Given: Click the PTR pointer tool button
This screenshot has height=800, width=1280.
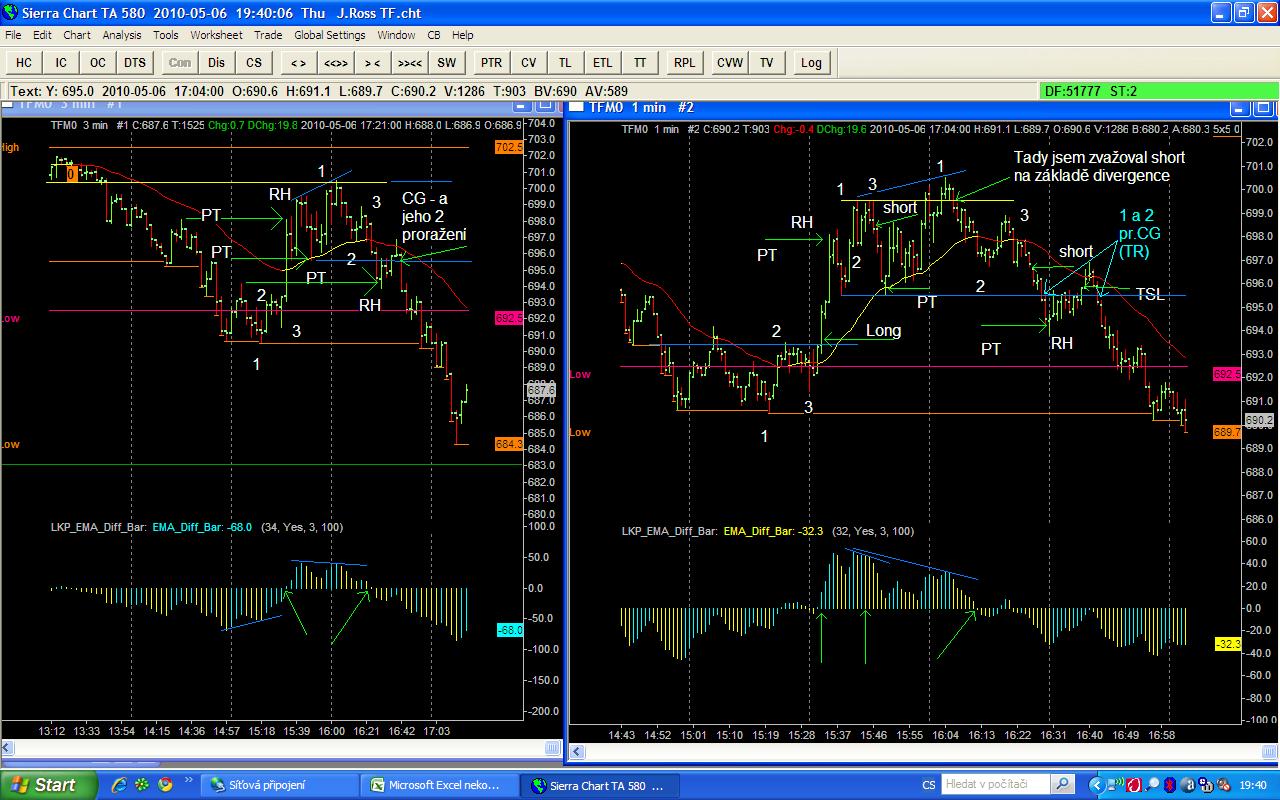Looking at the screenshot, I should (491, 62).
